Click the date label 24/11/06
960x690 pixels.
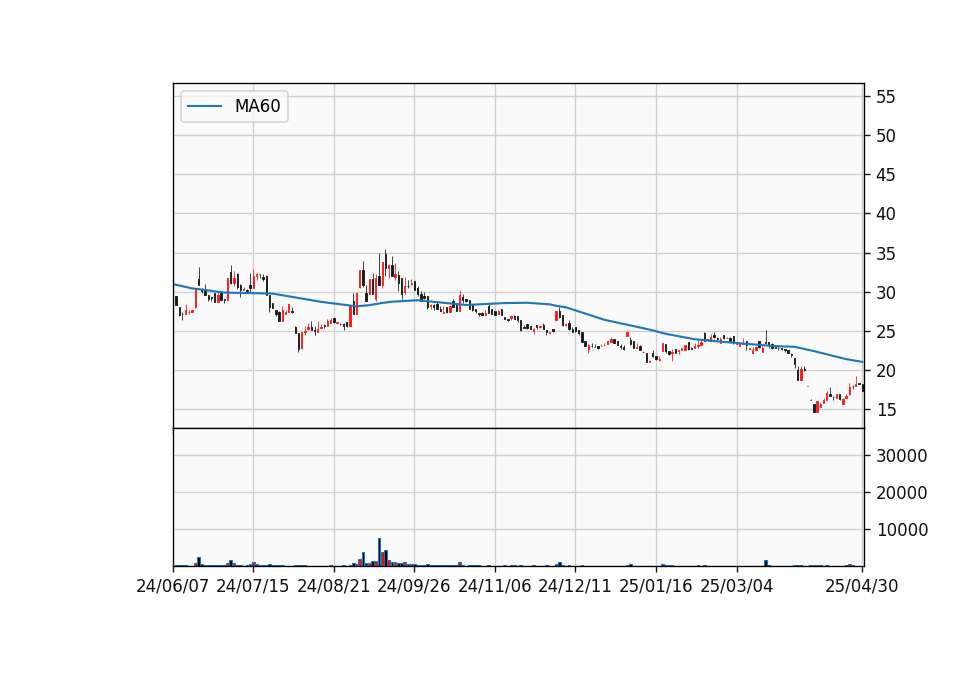coord(495,587)
